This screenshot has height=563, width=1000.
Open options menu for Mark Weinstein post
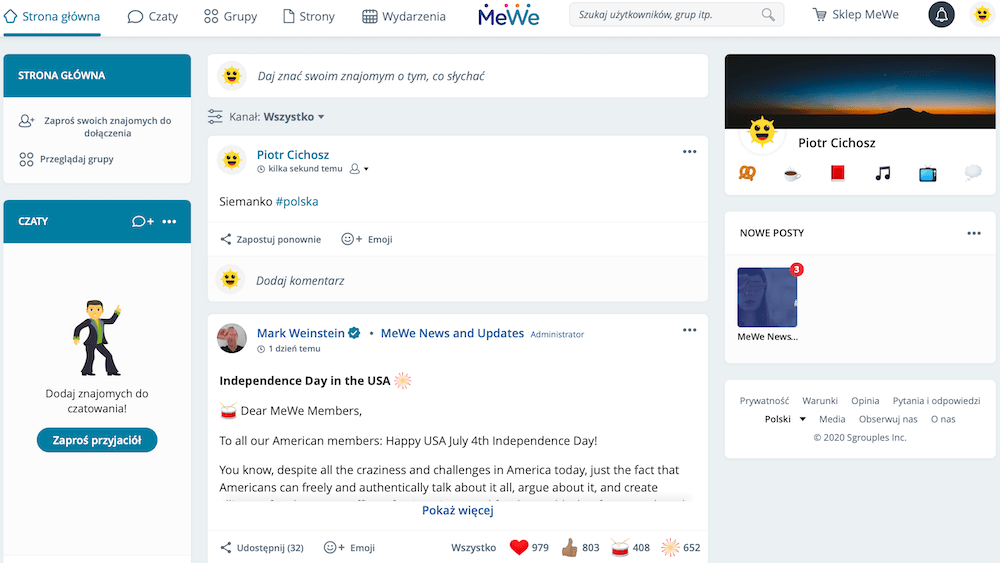(x=689, y=330)
